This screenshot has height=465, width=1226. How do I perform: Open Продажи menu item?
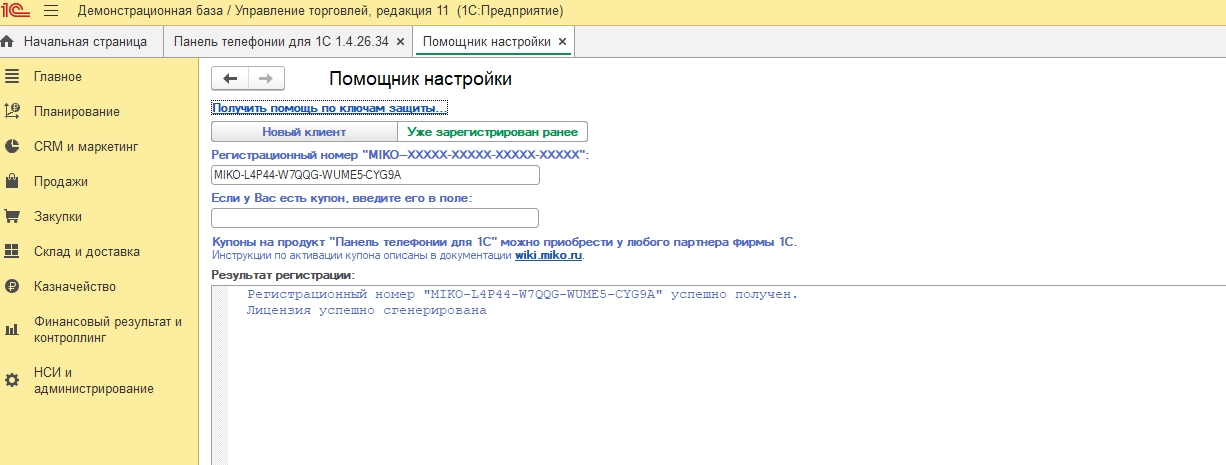(x=61, y=182)
